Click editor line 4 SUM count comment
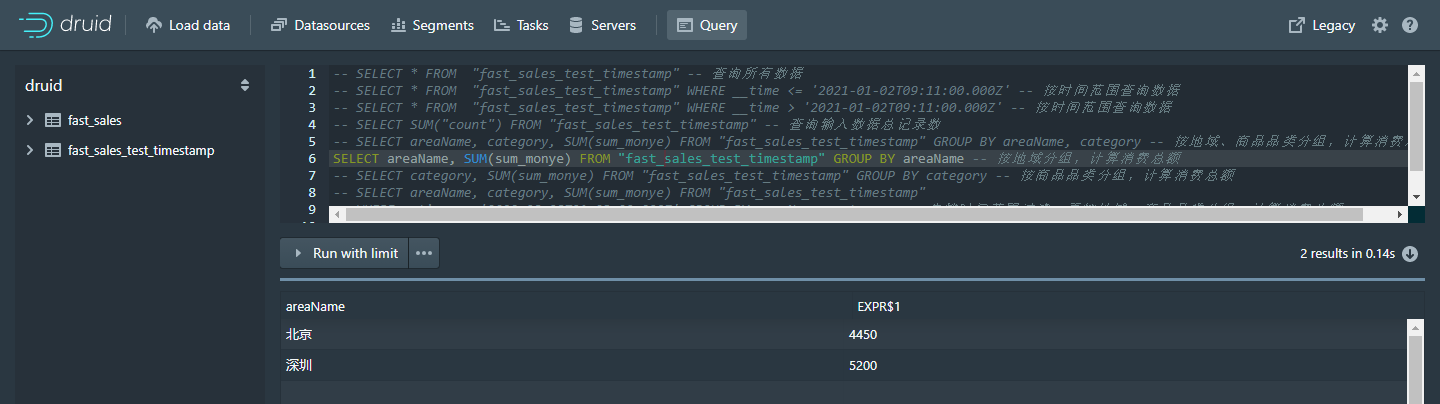 click(x=636, y=124)
